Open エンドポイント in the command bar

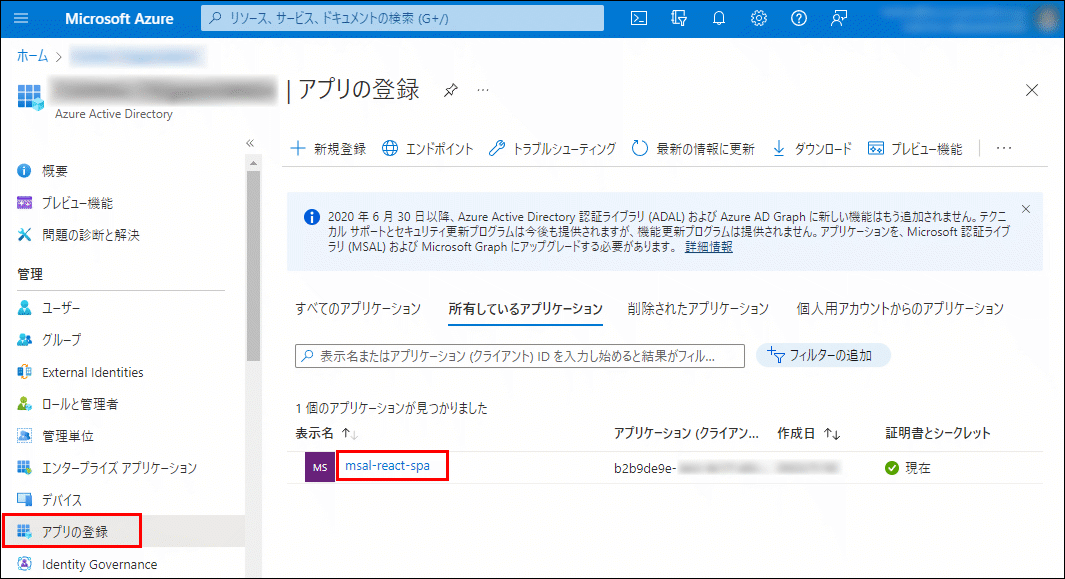pos(427,149)
